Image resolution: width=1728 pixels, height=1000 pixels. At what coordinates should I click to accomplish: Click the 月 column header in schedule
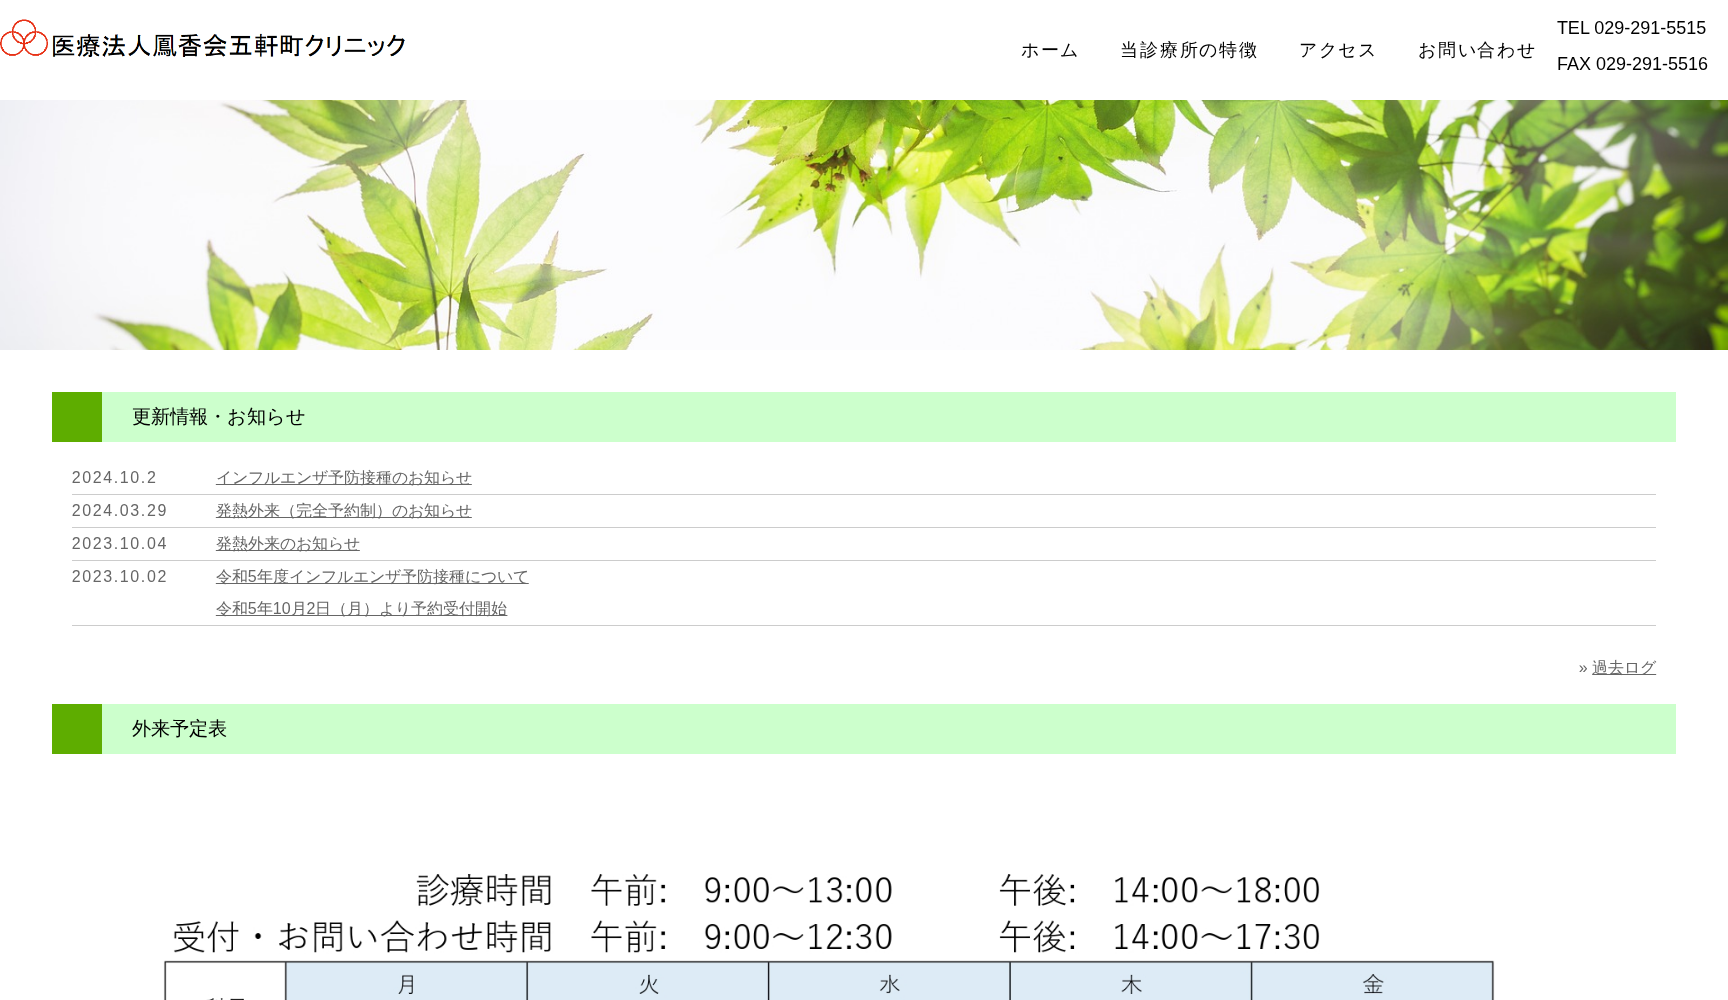click(x=406, y=984)
